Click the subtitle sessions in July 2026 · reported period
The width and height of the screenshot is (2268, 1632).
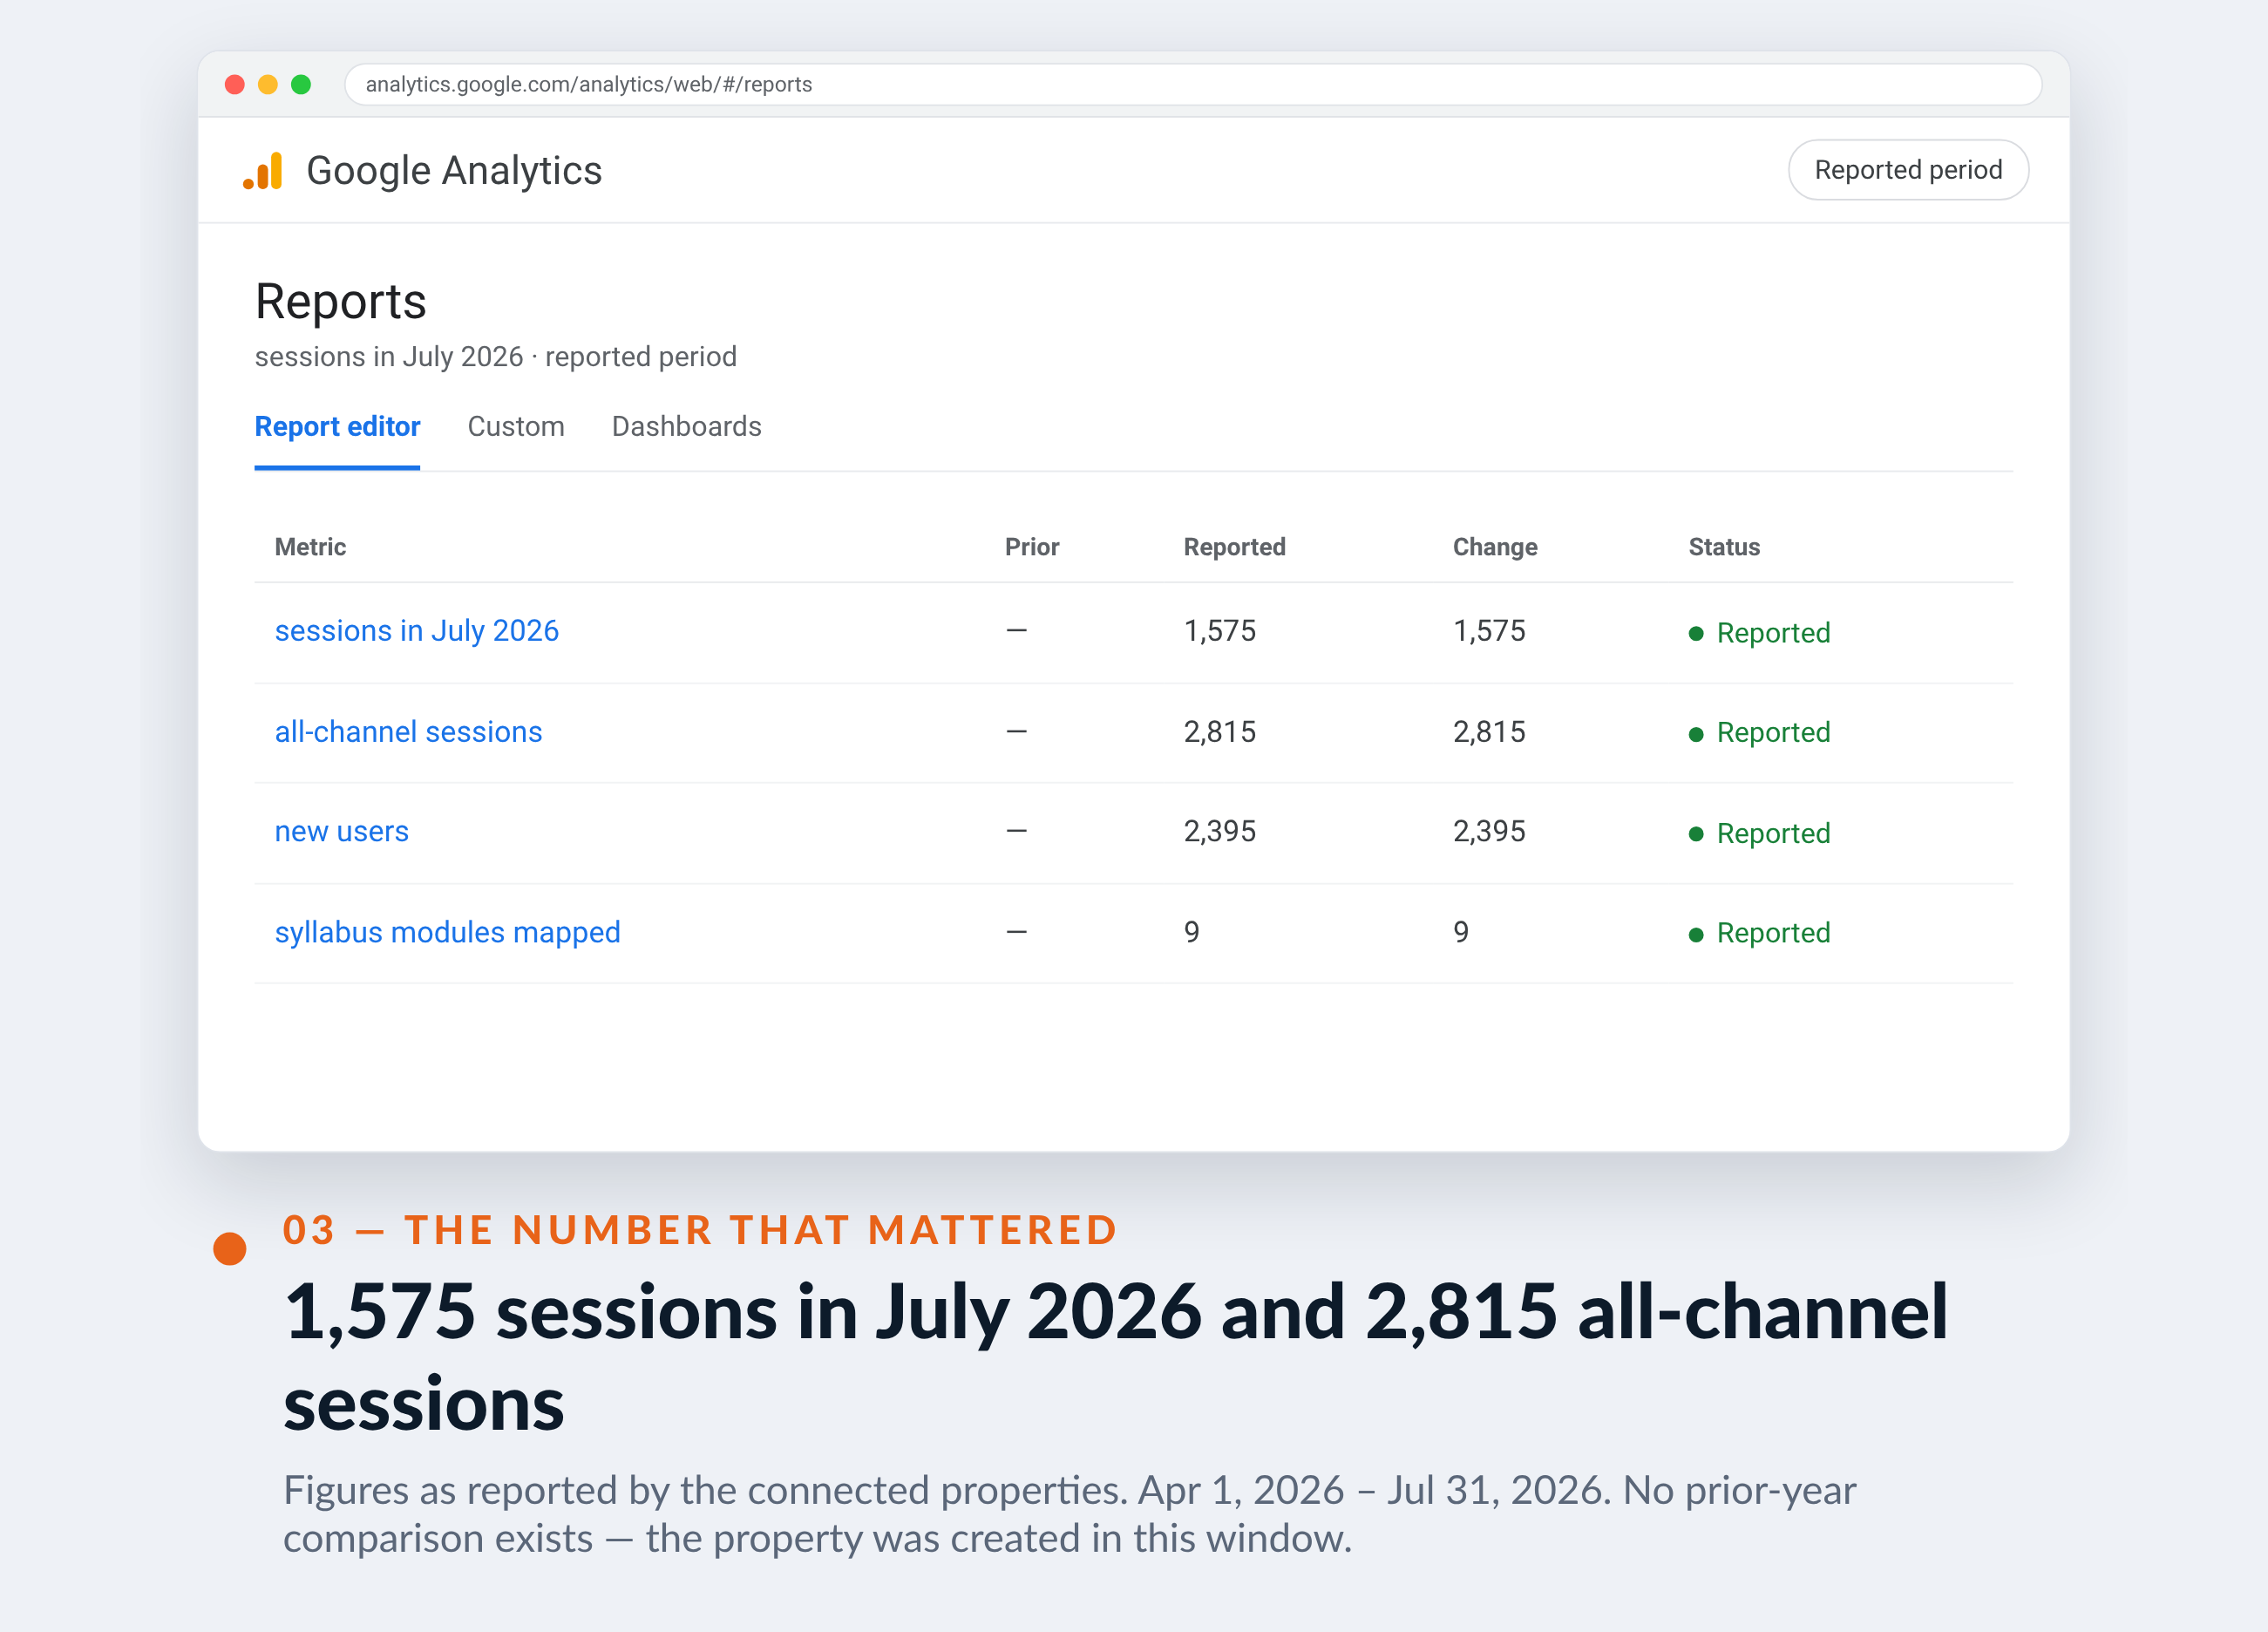coord(495,357)
